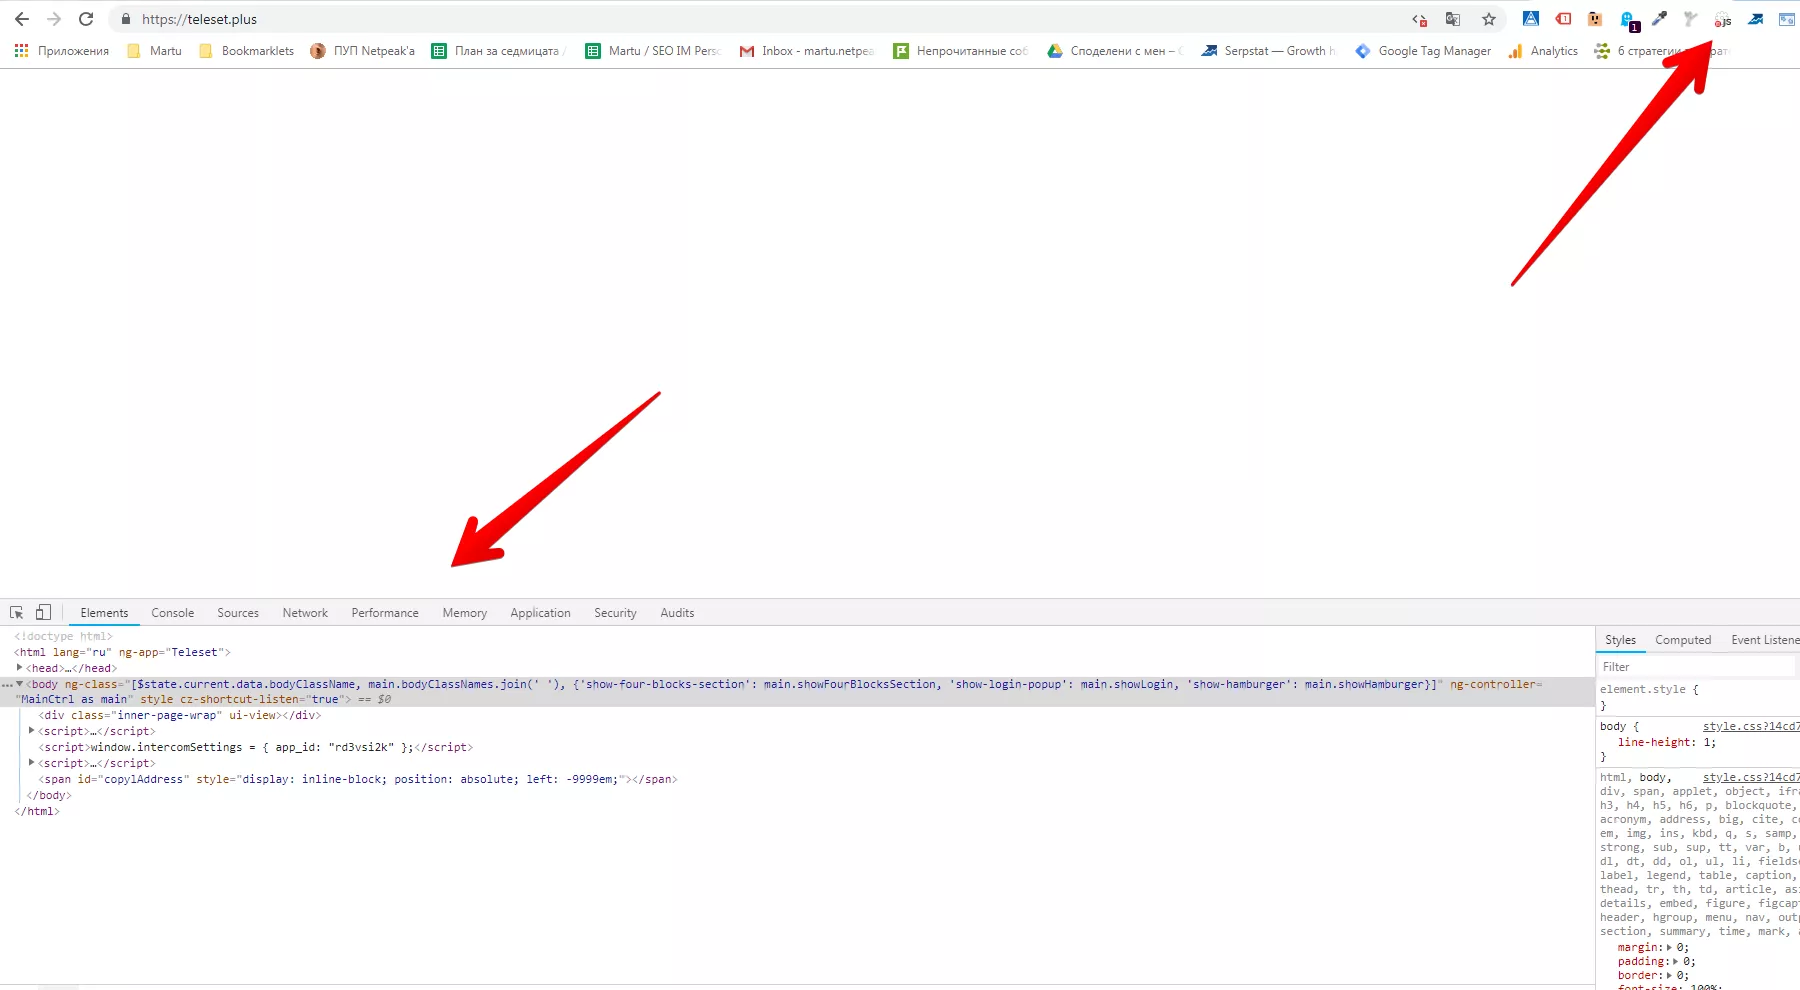
Task: Expand the head element node
Action: point(19,667)
